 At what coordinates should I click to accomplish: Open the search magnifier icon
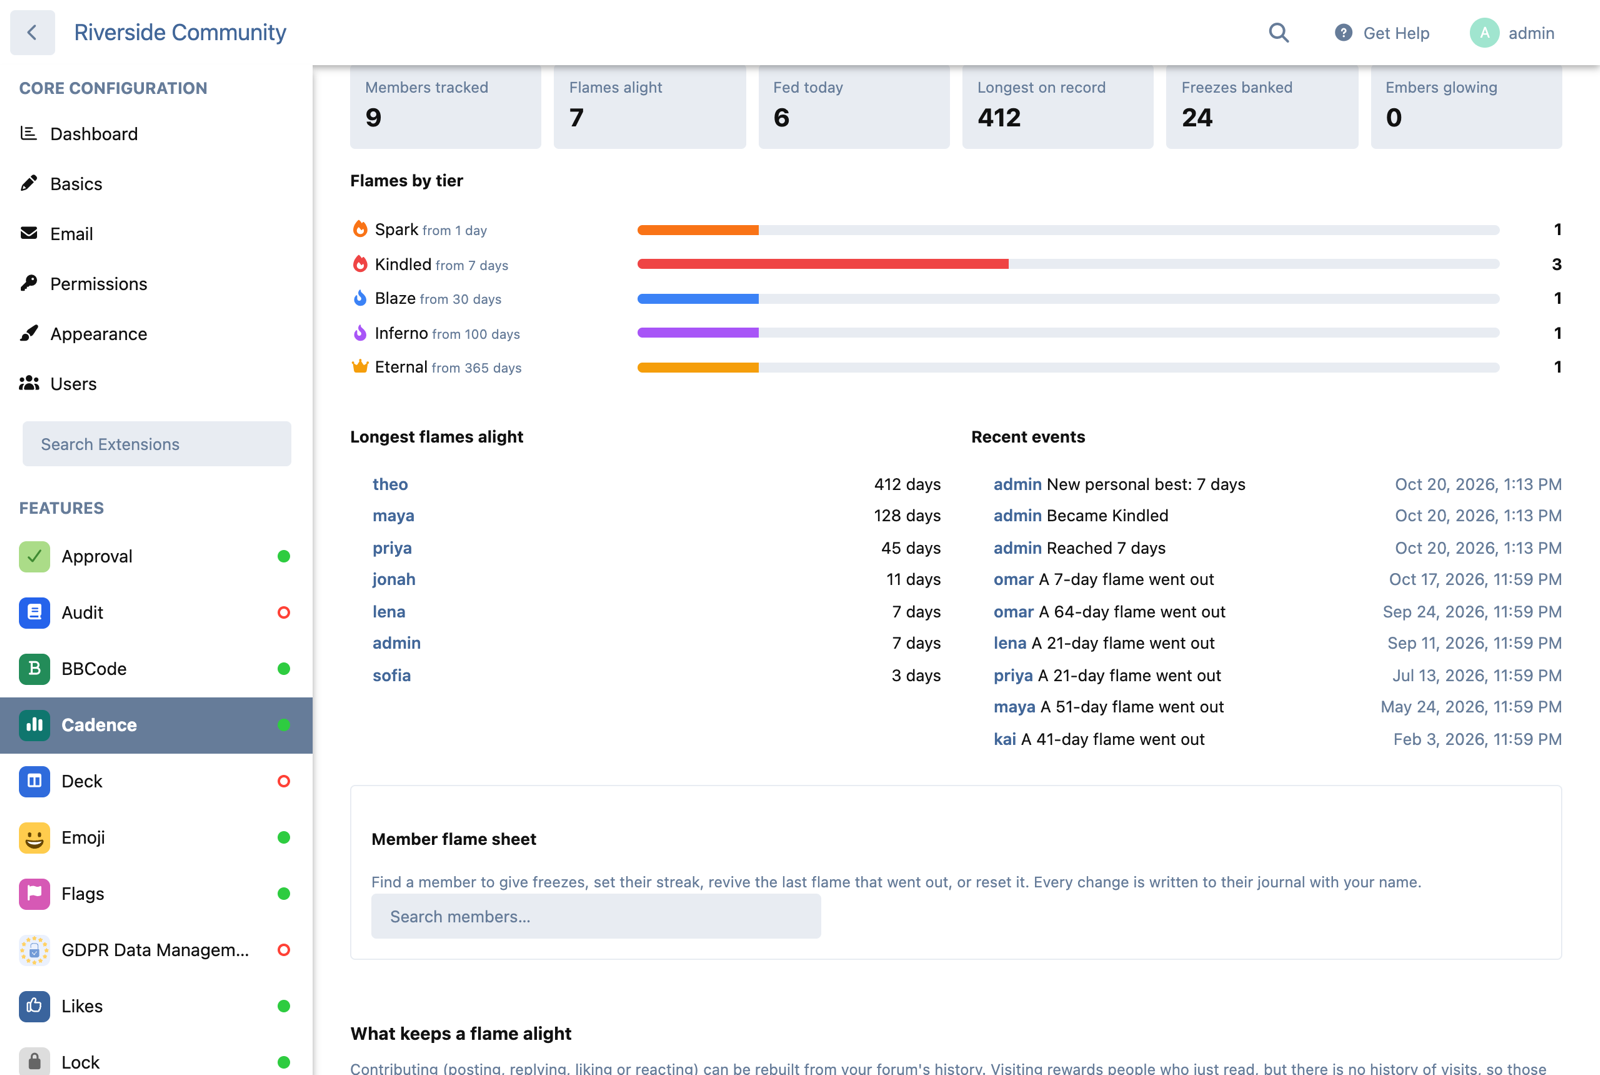1278,33
